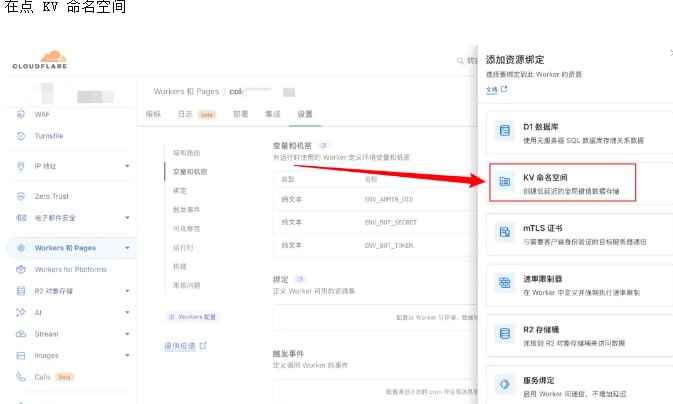673x404 pixels.
Task: Click 纯文本 type in ENV_ADMIN_UID row
Action: click(x=291, y=199)
